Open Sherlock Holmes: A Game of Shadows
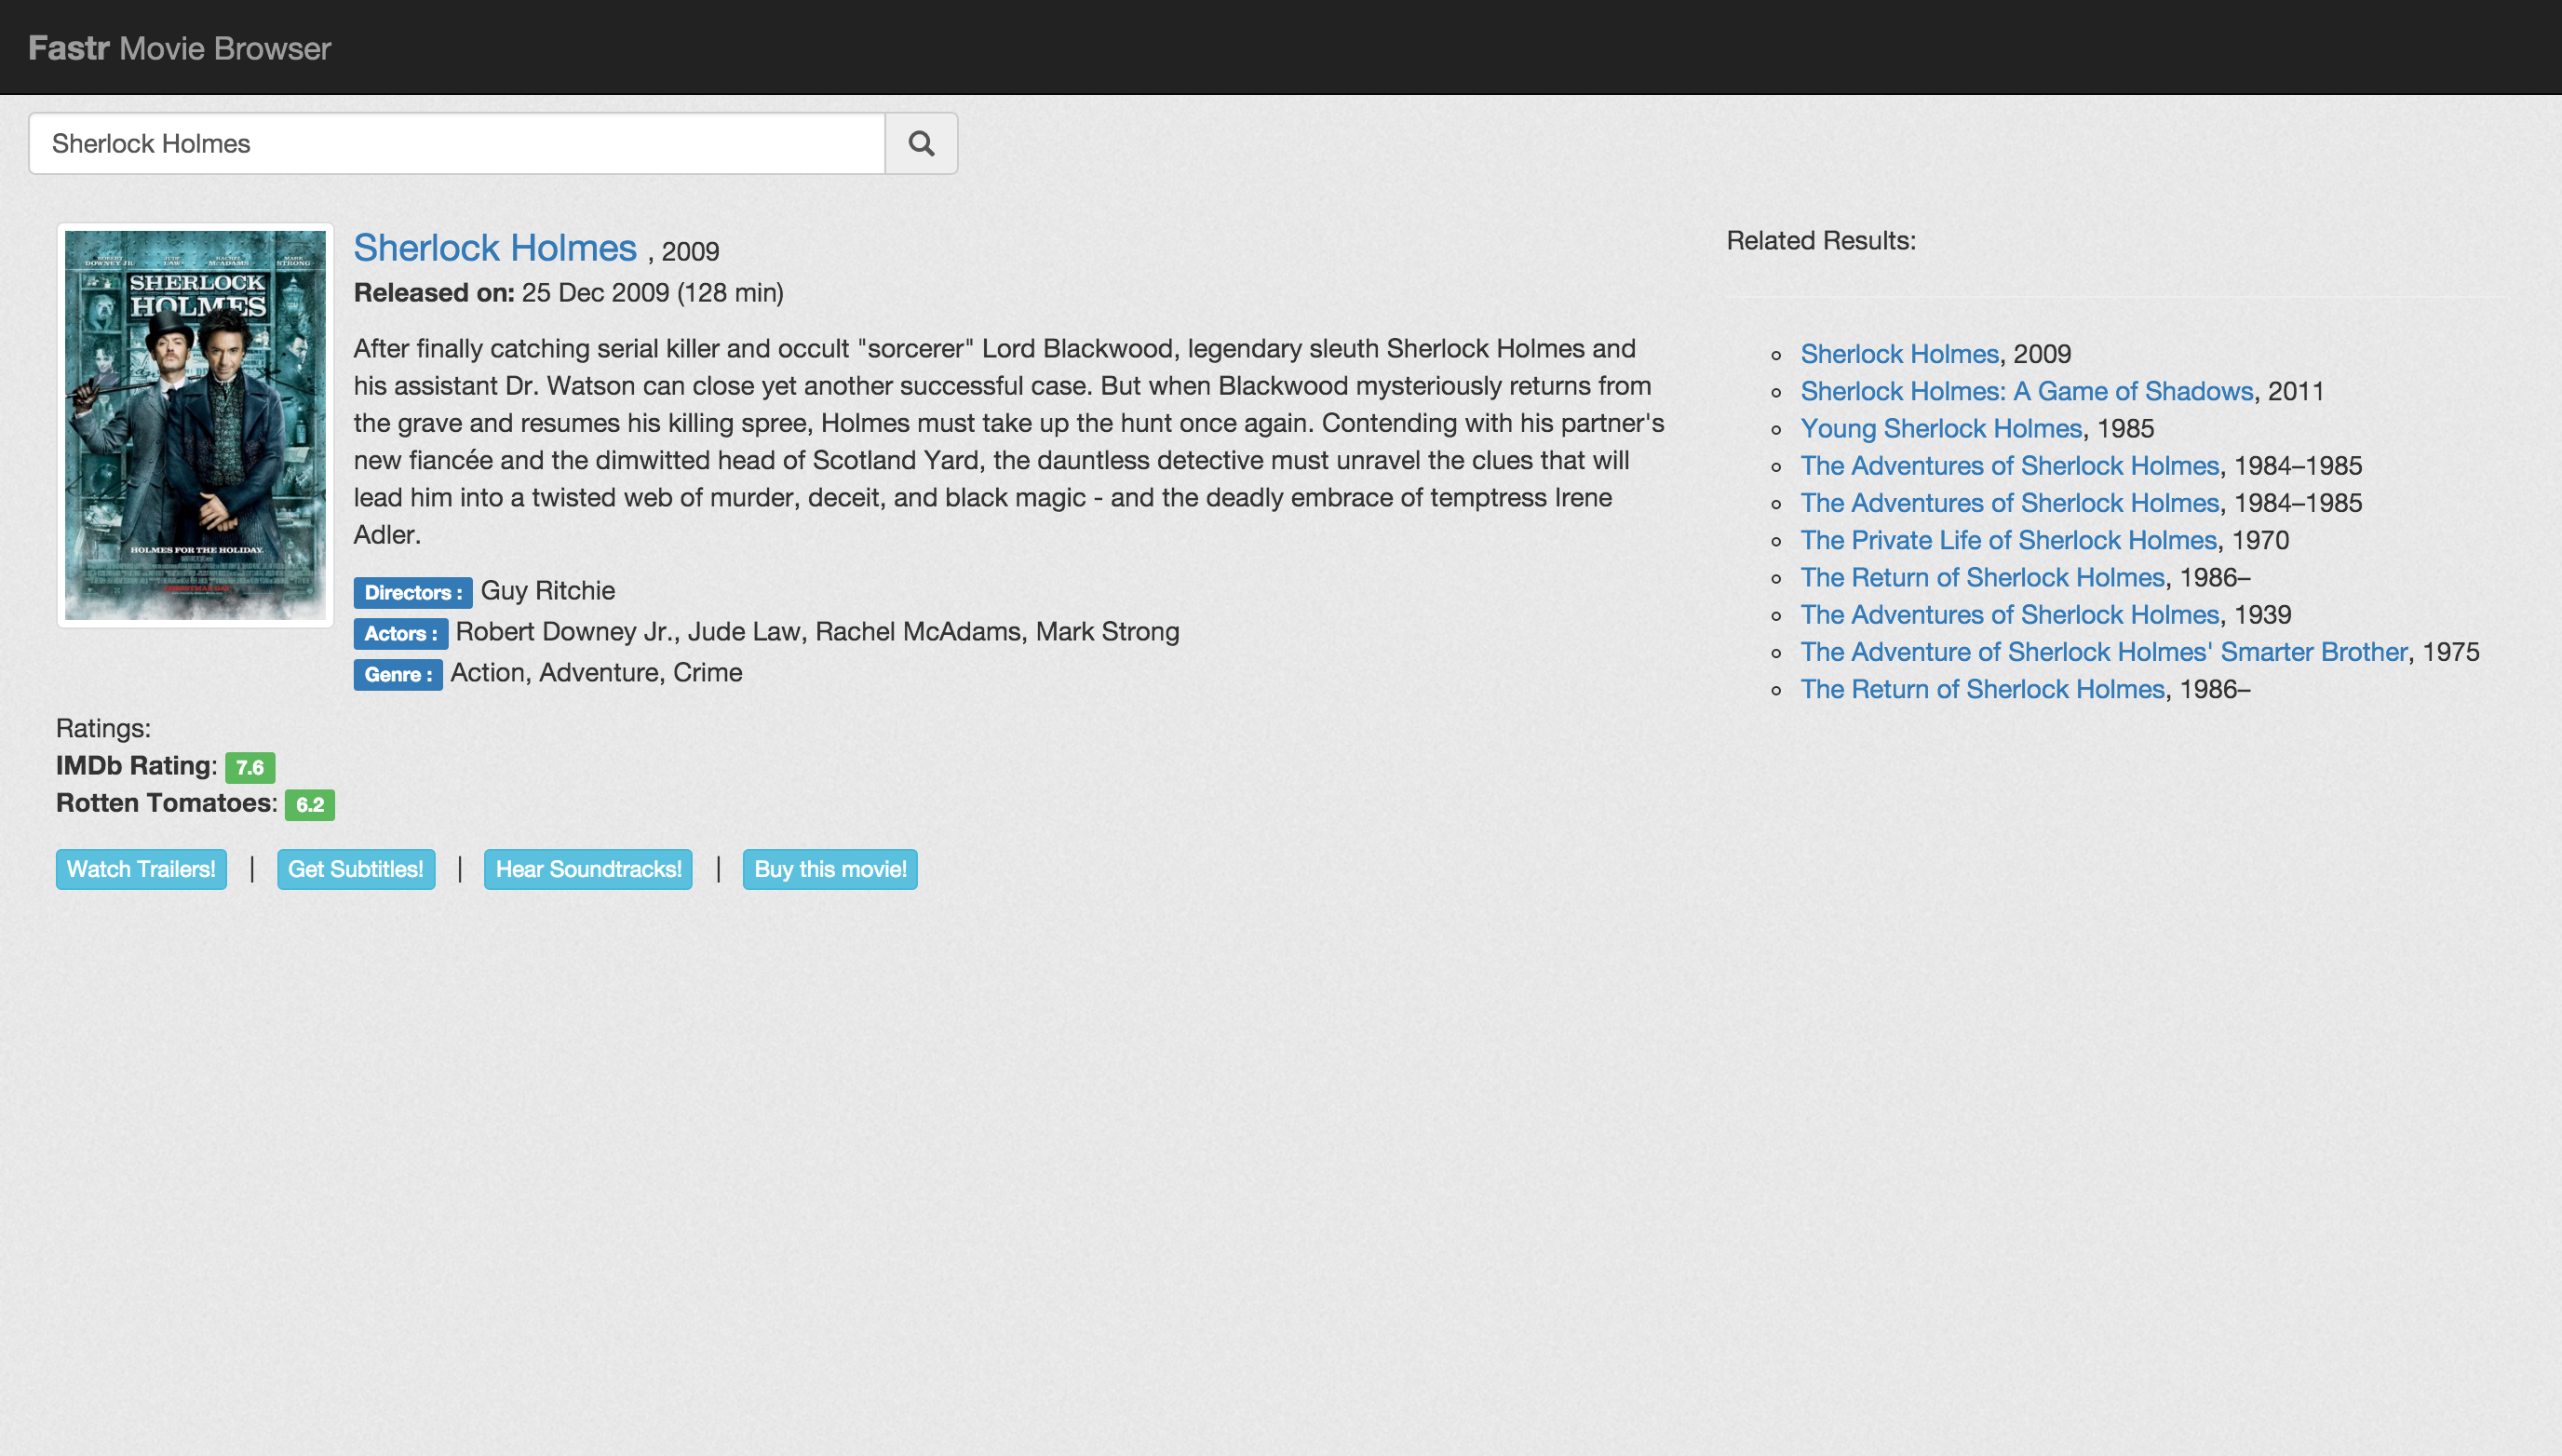Screen dimensions: 2562x1456 click(x=2027, y=391)
